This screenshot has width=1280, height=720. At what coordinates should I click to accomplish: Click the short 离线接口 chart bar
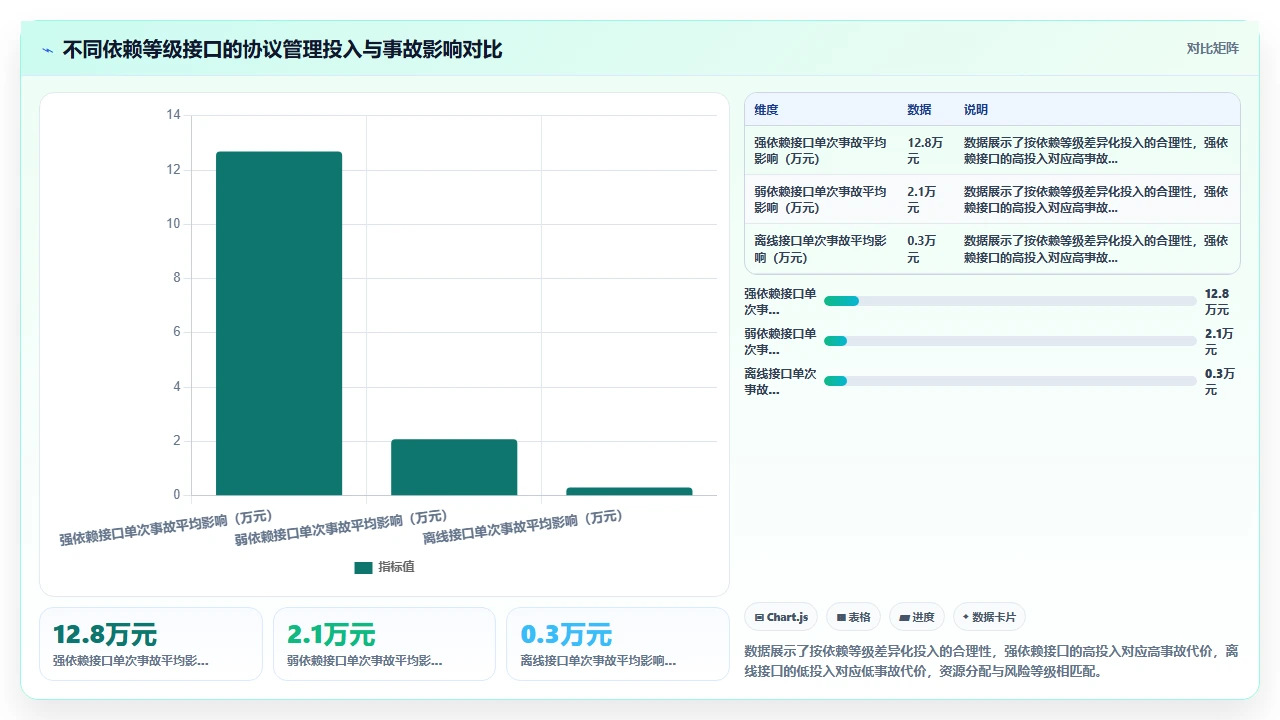tap(629, 491)
